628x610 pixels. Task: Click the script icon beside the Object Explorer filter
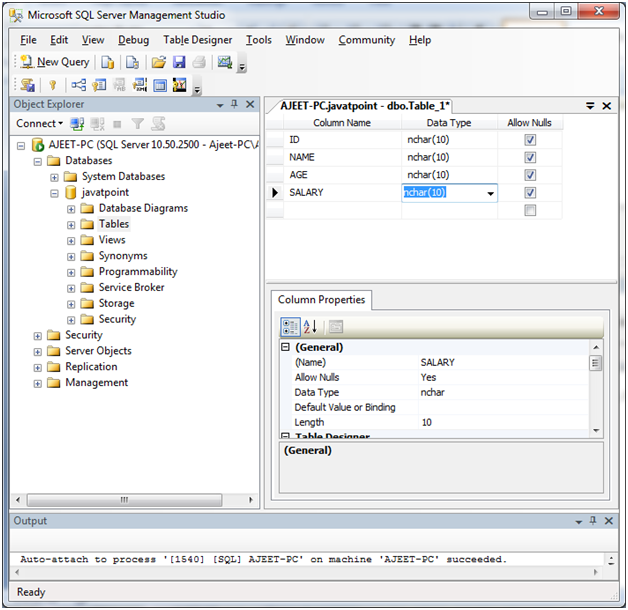coord(158,124)
